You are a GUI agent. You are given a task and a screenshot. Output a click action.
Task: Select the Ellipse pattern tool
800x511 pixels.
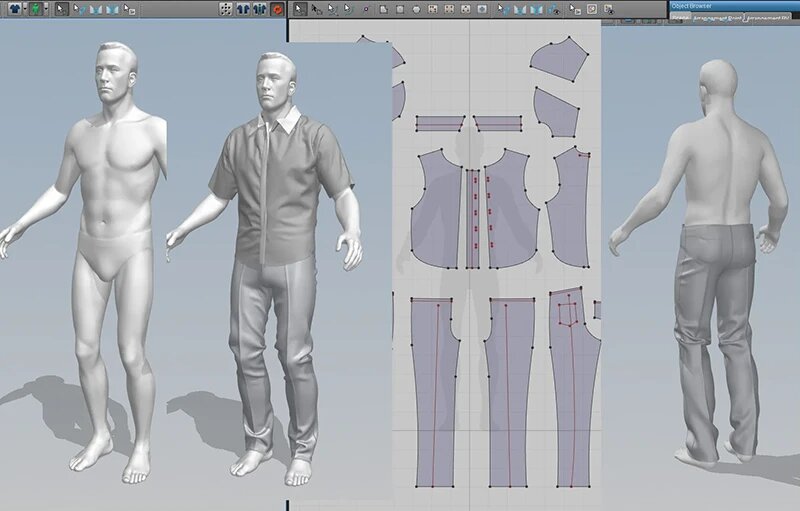point(415,9)
